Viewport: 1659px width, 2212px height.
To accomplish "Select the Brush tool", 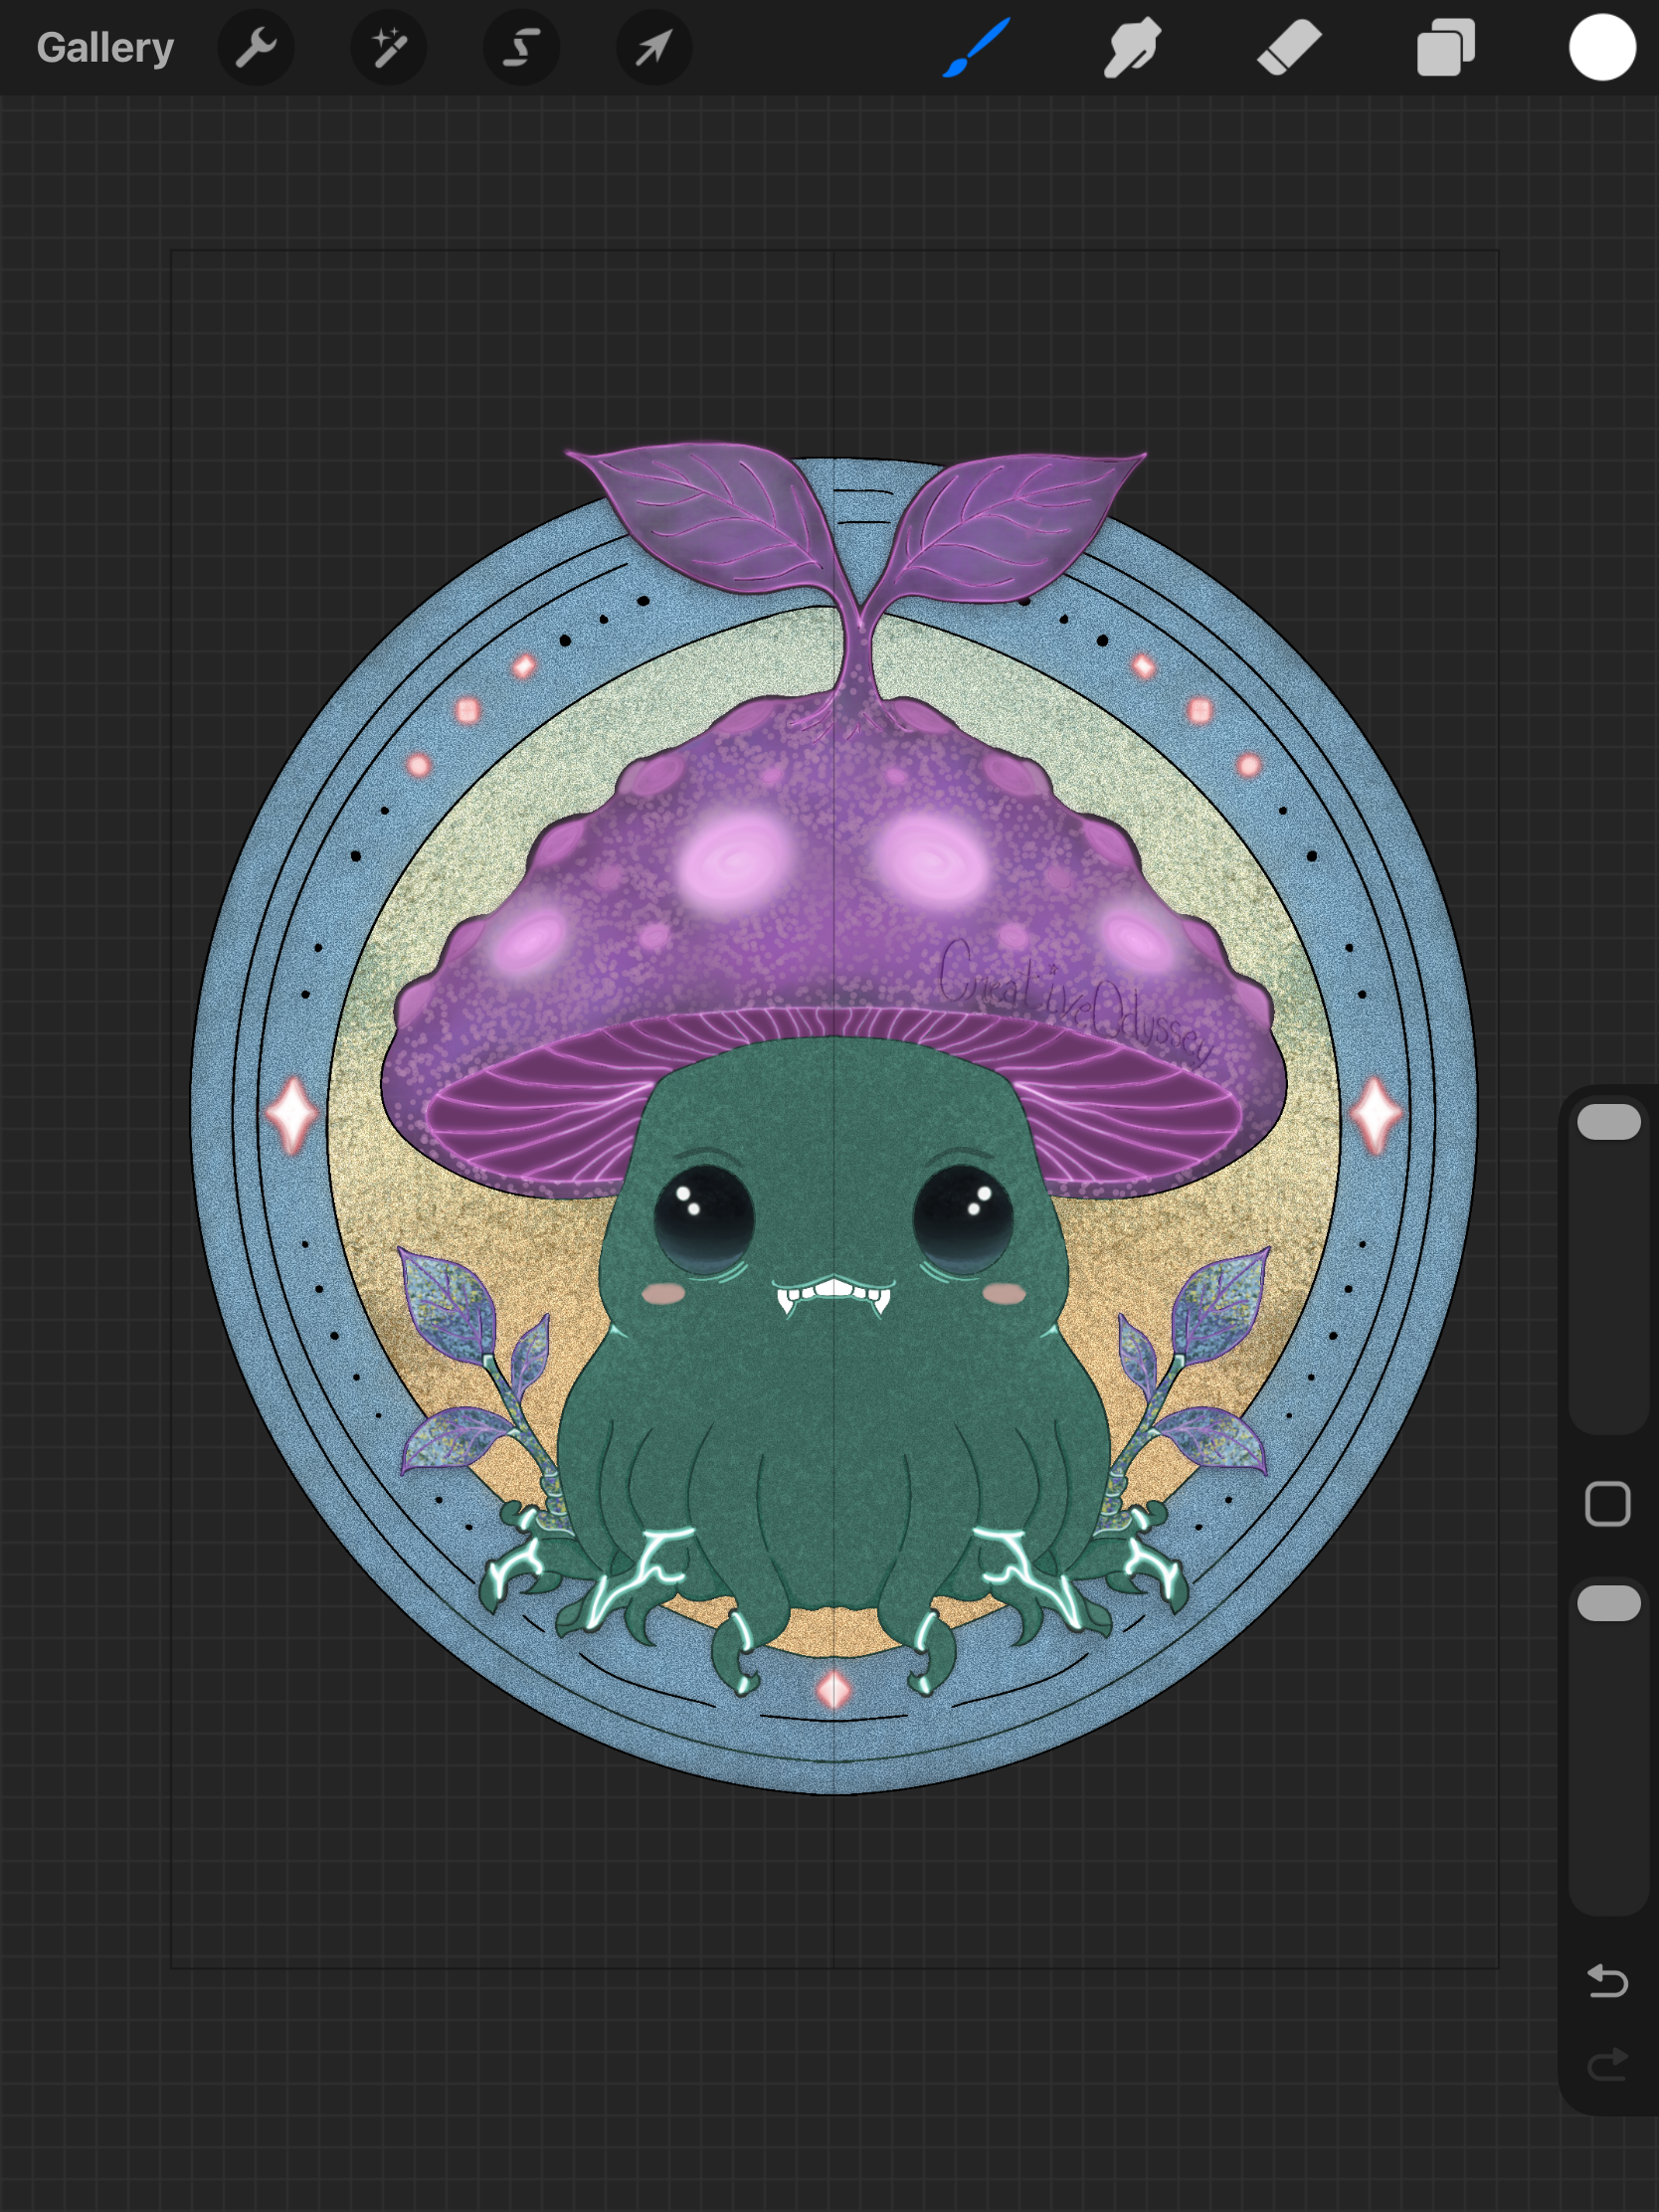I will coord(976,48).
